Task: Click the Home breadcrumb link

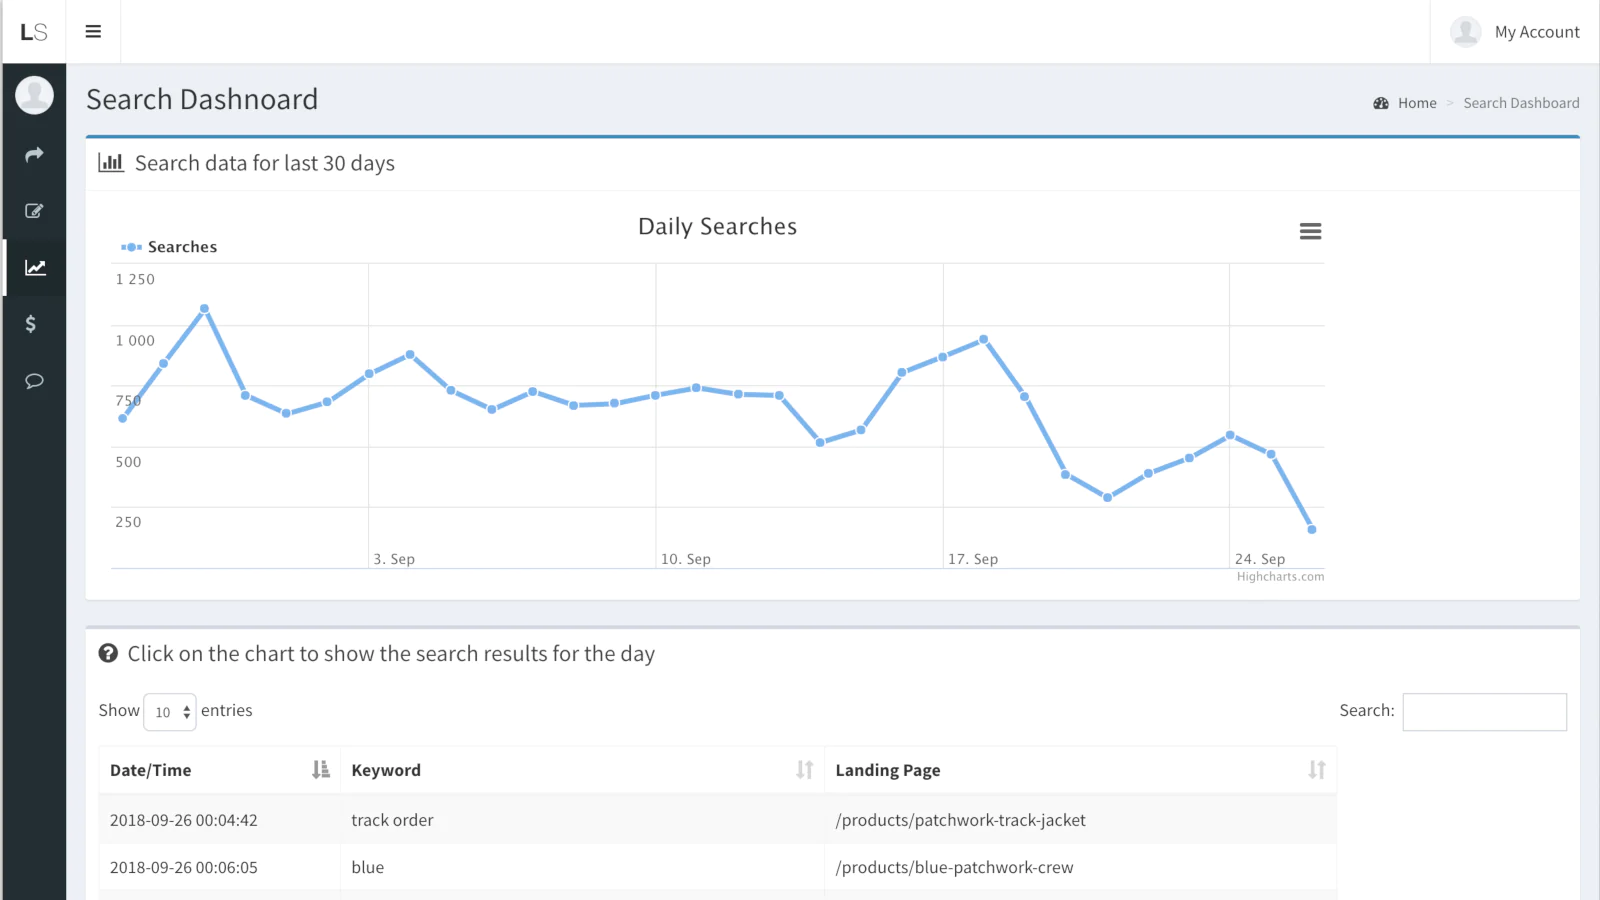Action: (1417, 103)
